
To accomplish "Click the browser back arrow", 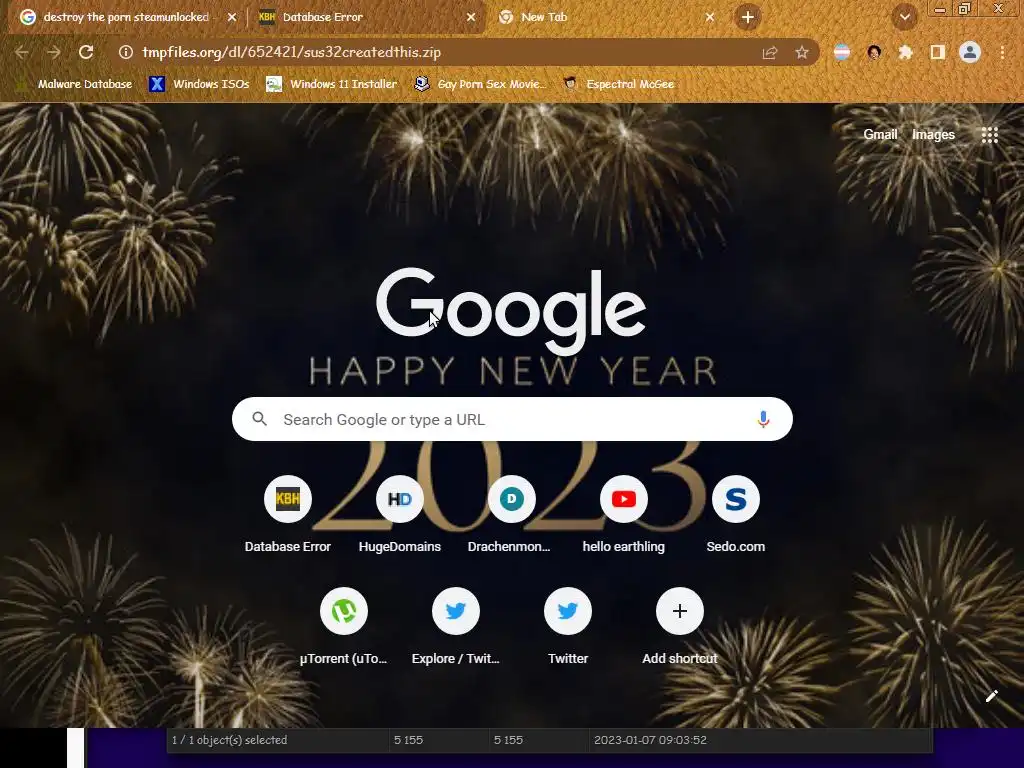I will click(22, 52).
